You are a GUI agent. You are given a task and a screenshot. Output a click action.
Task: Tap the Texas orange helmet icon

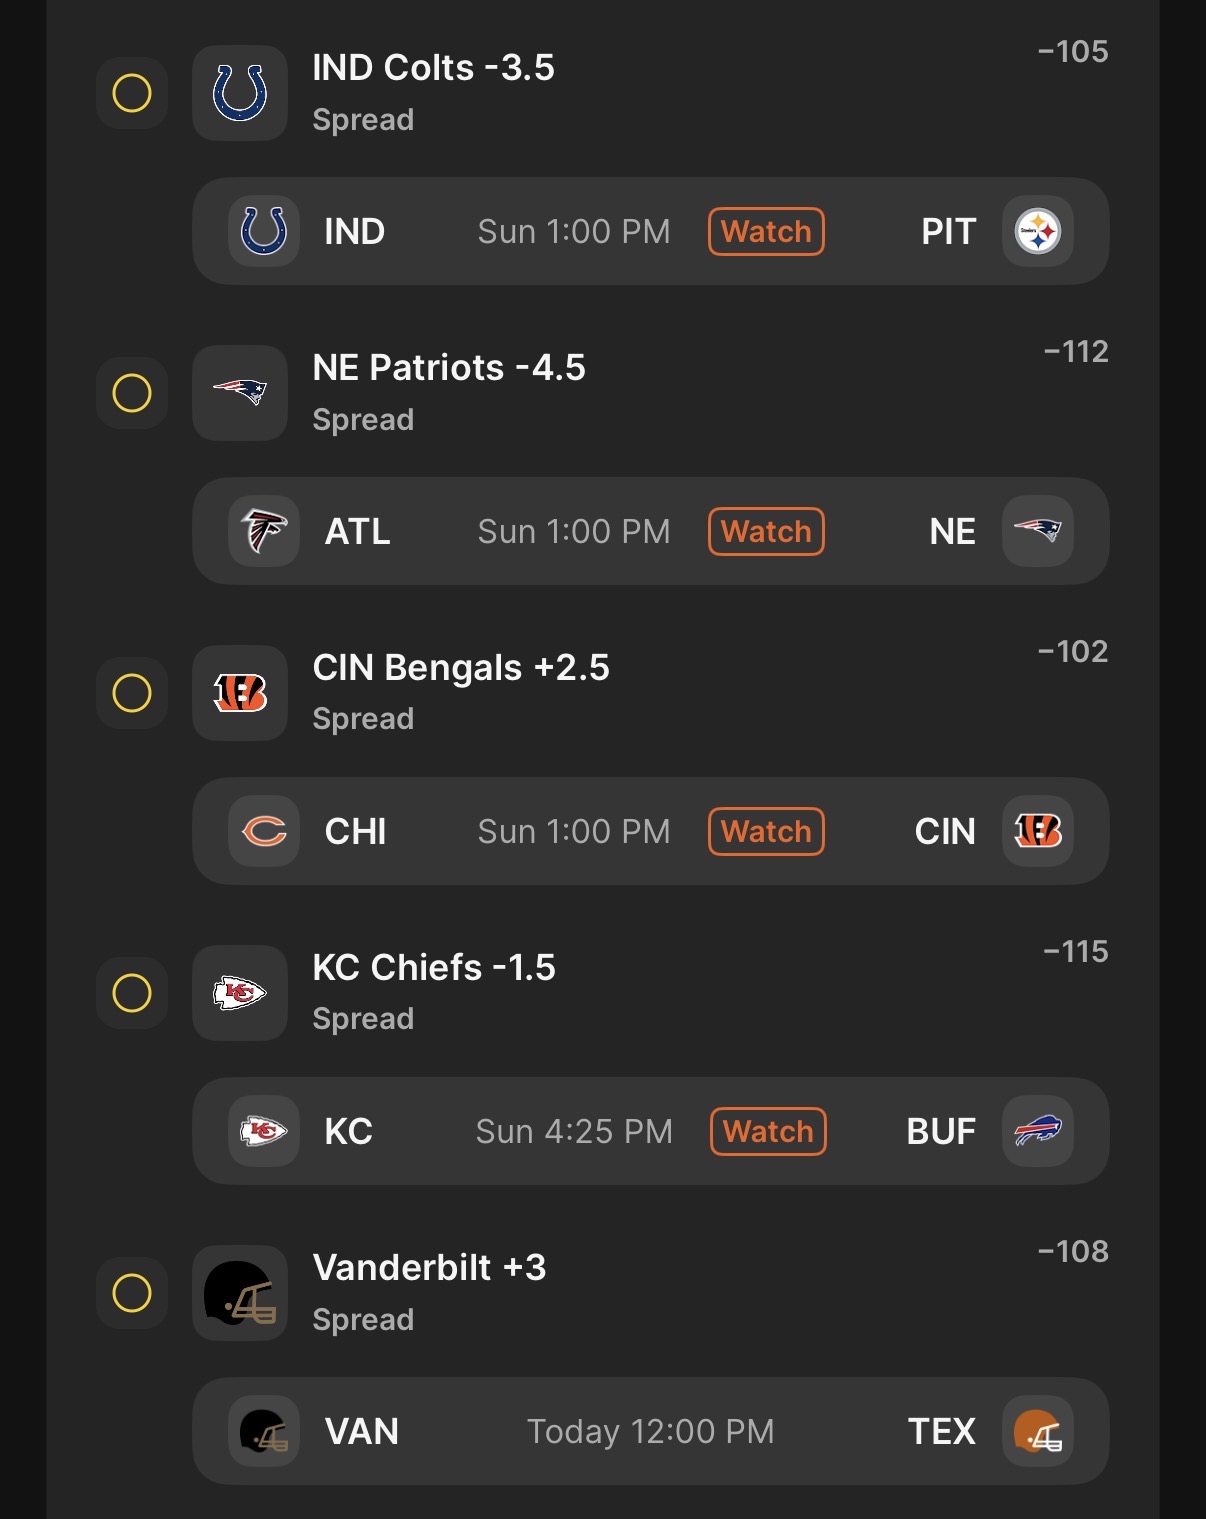tap(1038, 1431)
